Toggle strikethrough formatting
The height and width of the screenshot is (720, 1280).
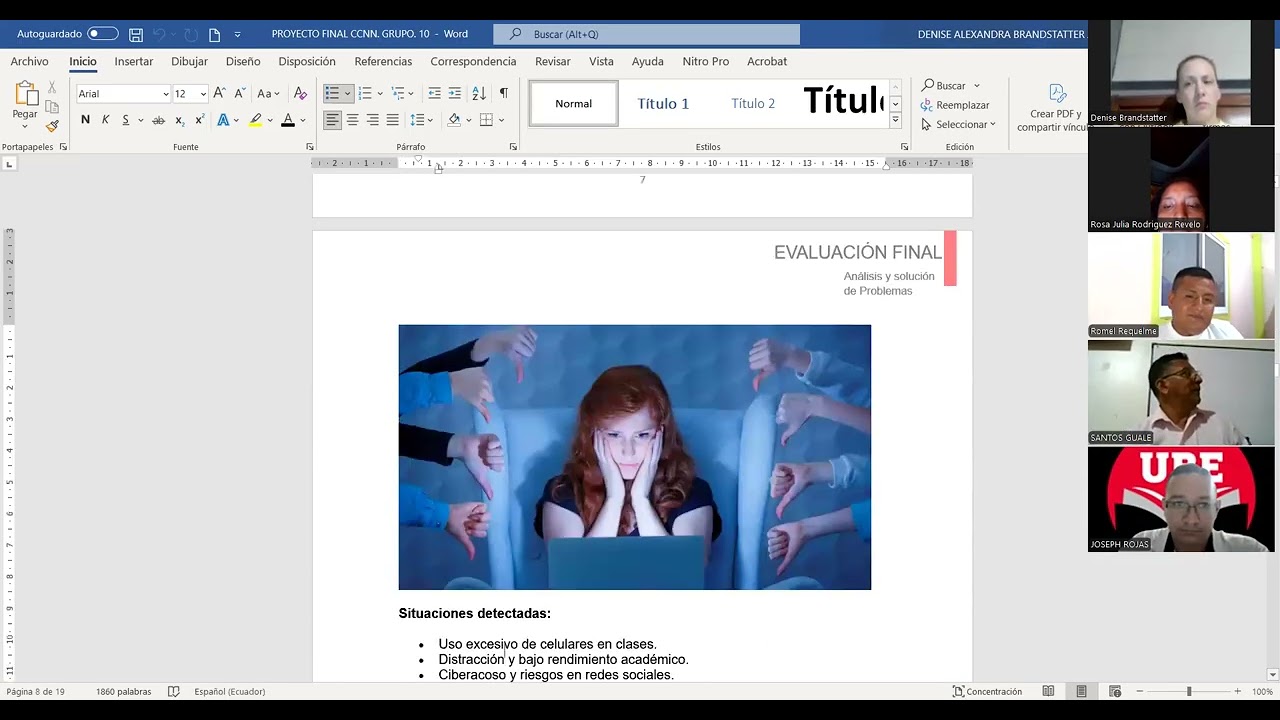(x=158, y=120)
